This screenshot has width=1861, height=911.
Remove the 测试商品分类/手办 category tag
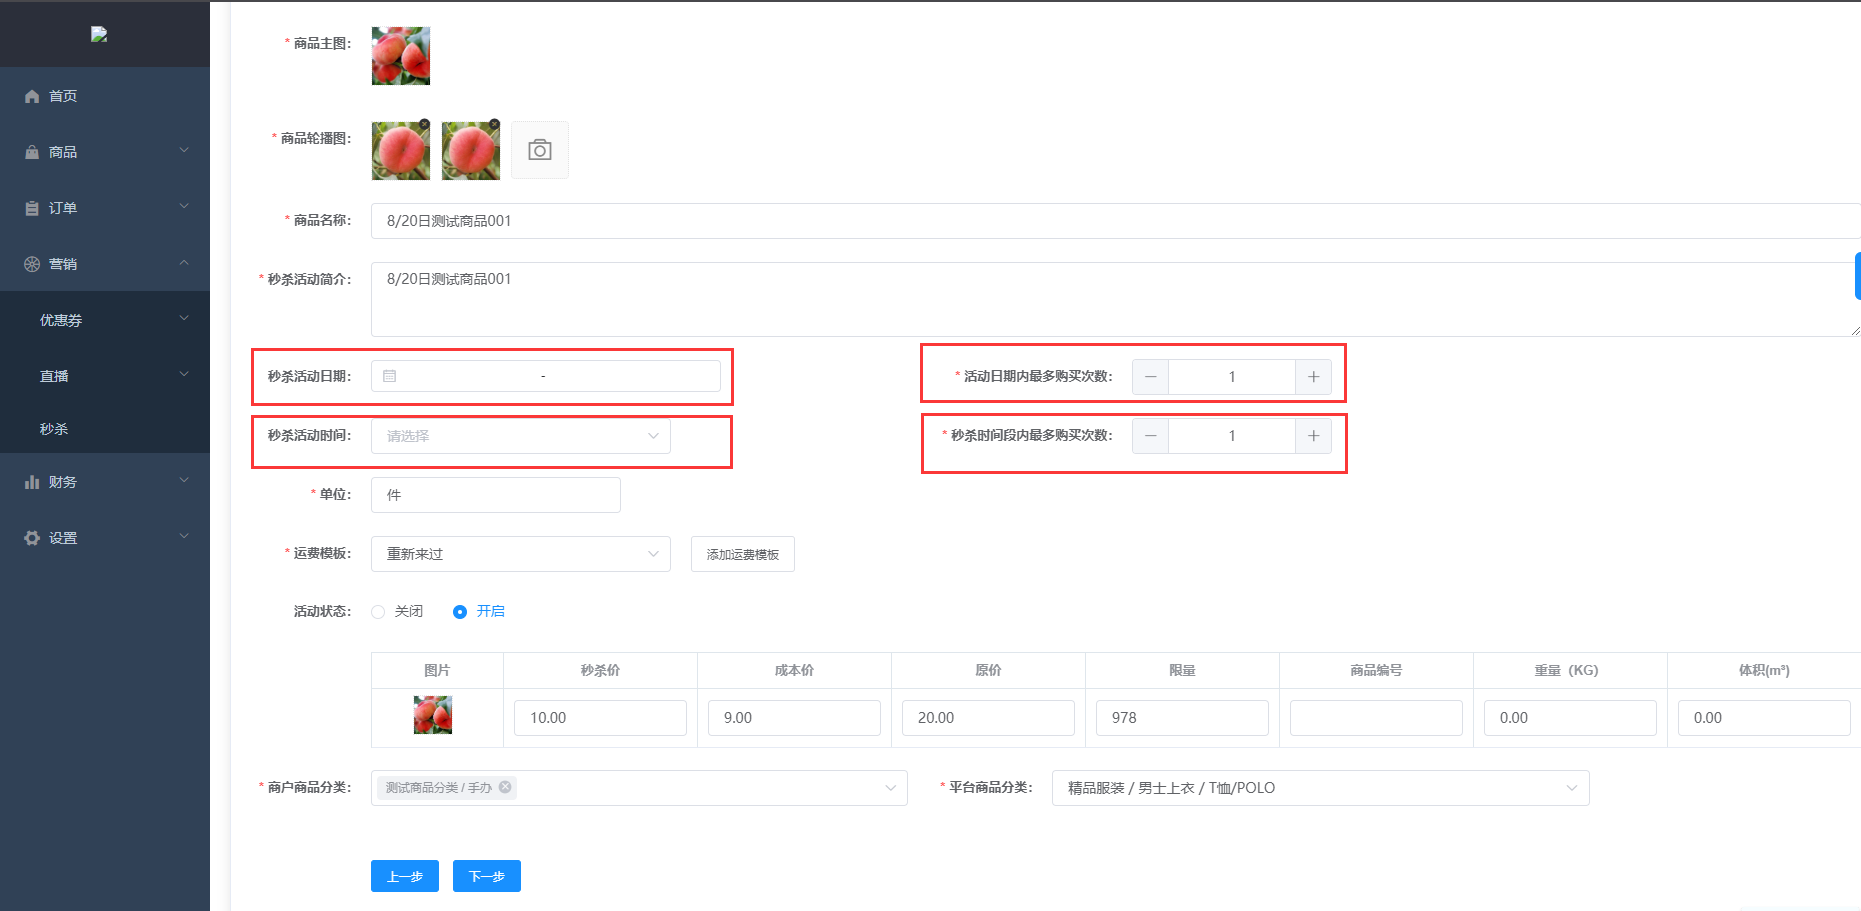pyautogui.click(x=505, y=787)
